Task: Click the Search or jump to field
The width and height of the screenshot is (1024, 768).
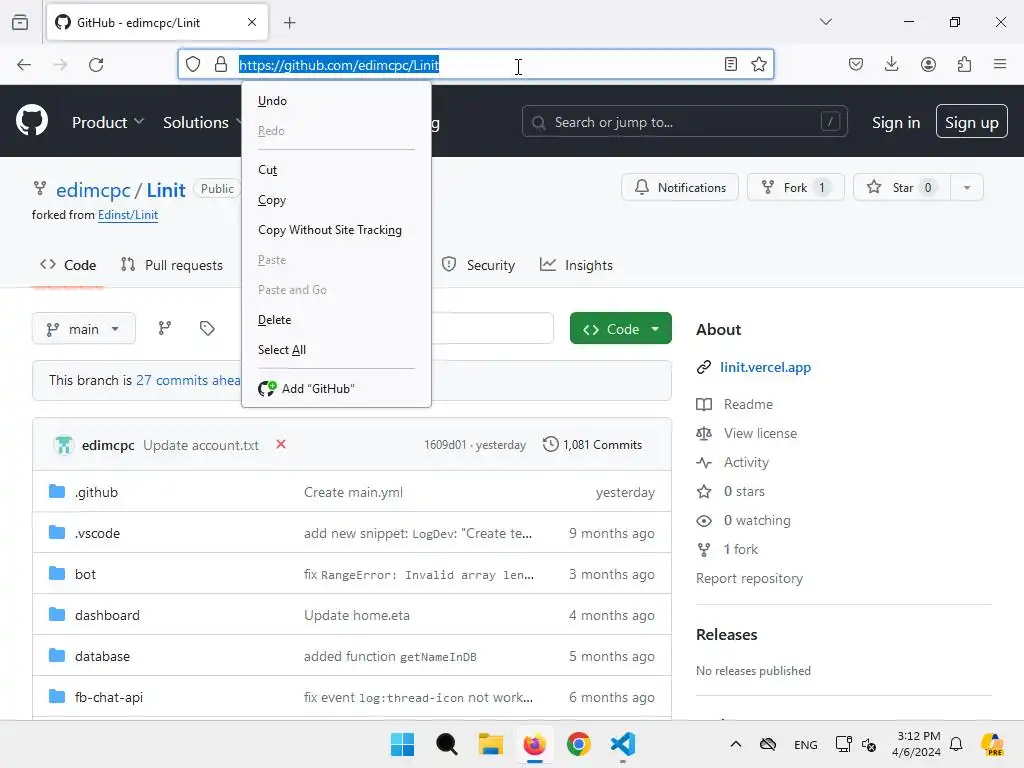Action: coord(684,122)
